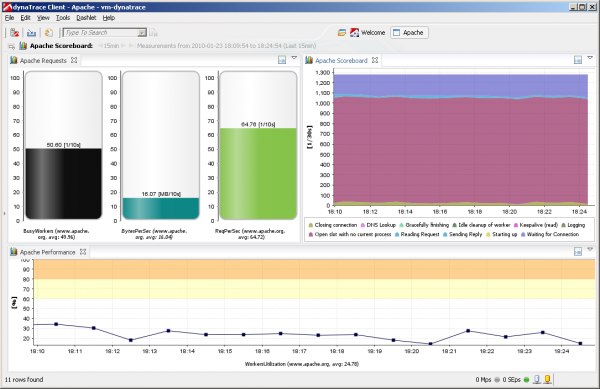Open the File menu
Image resolution: width=600 pixels, height=389 pixels.
click(10, 18)
